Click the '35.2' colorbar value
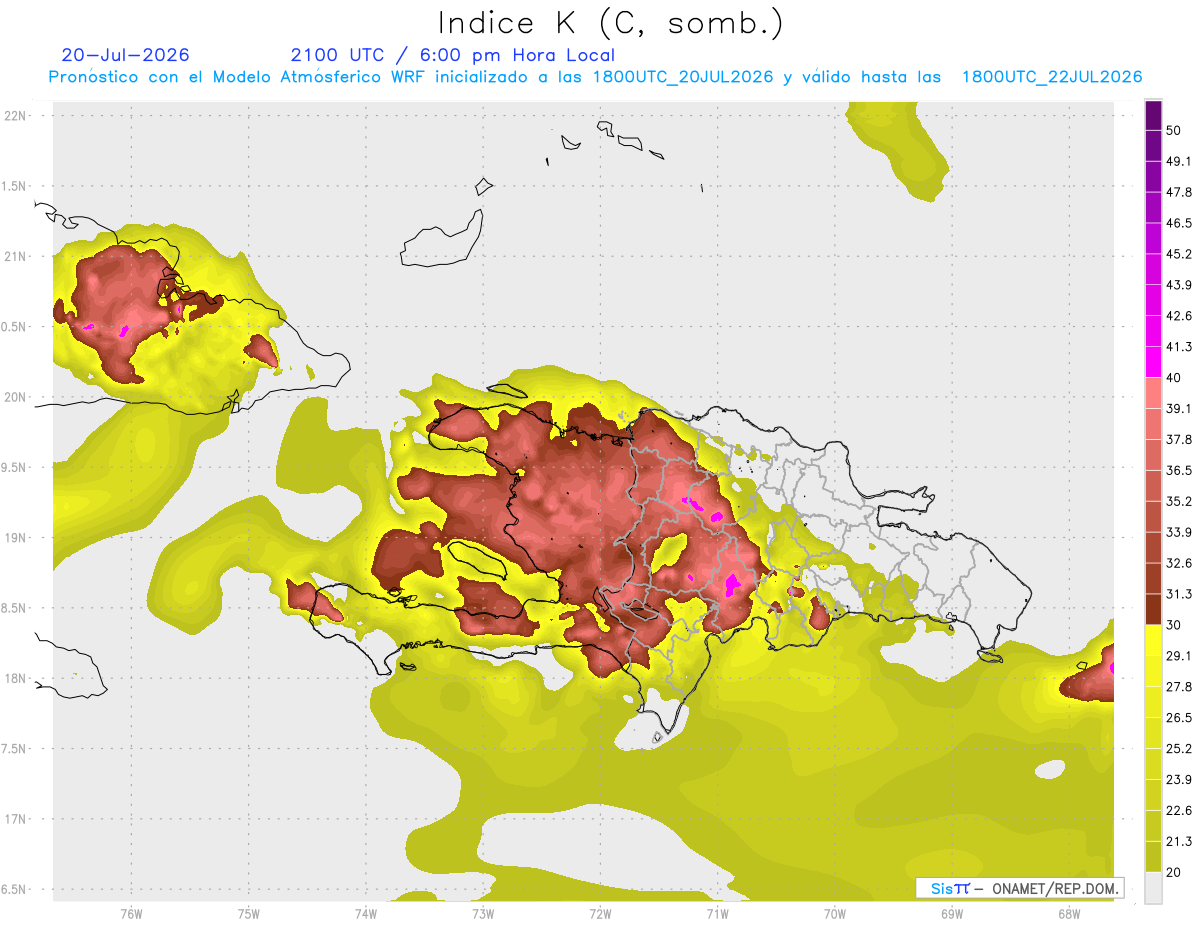The height and width of the screenshot is (927, 1200). tap(1179, 501)
